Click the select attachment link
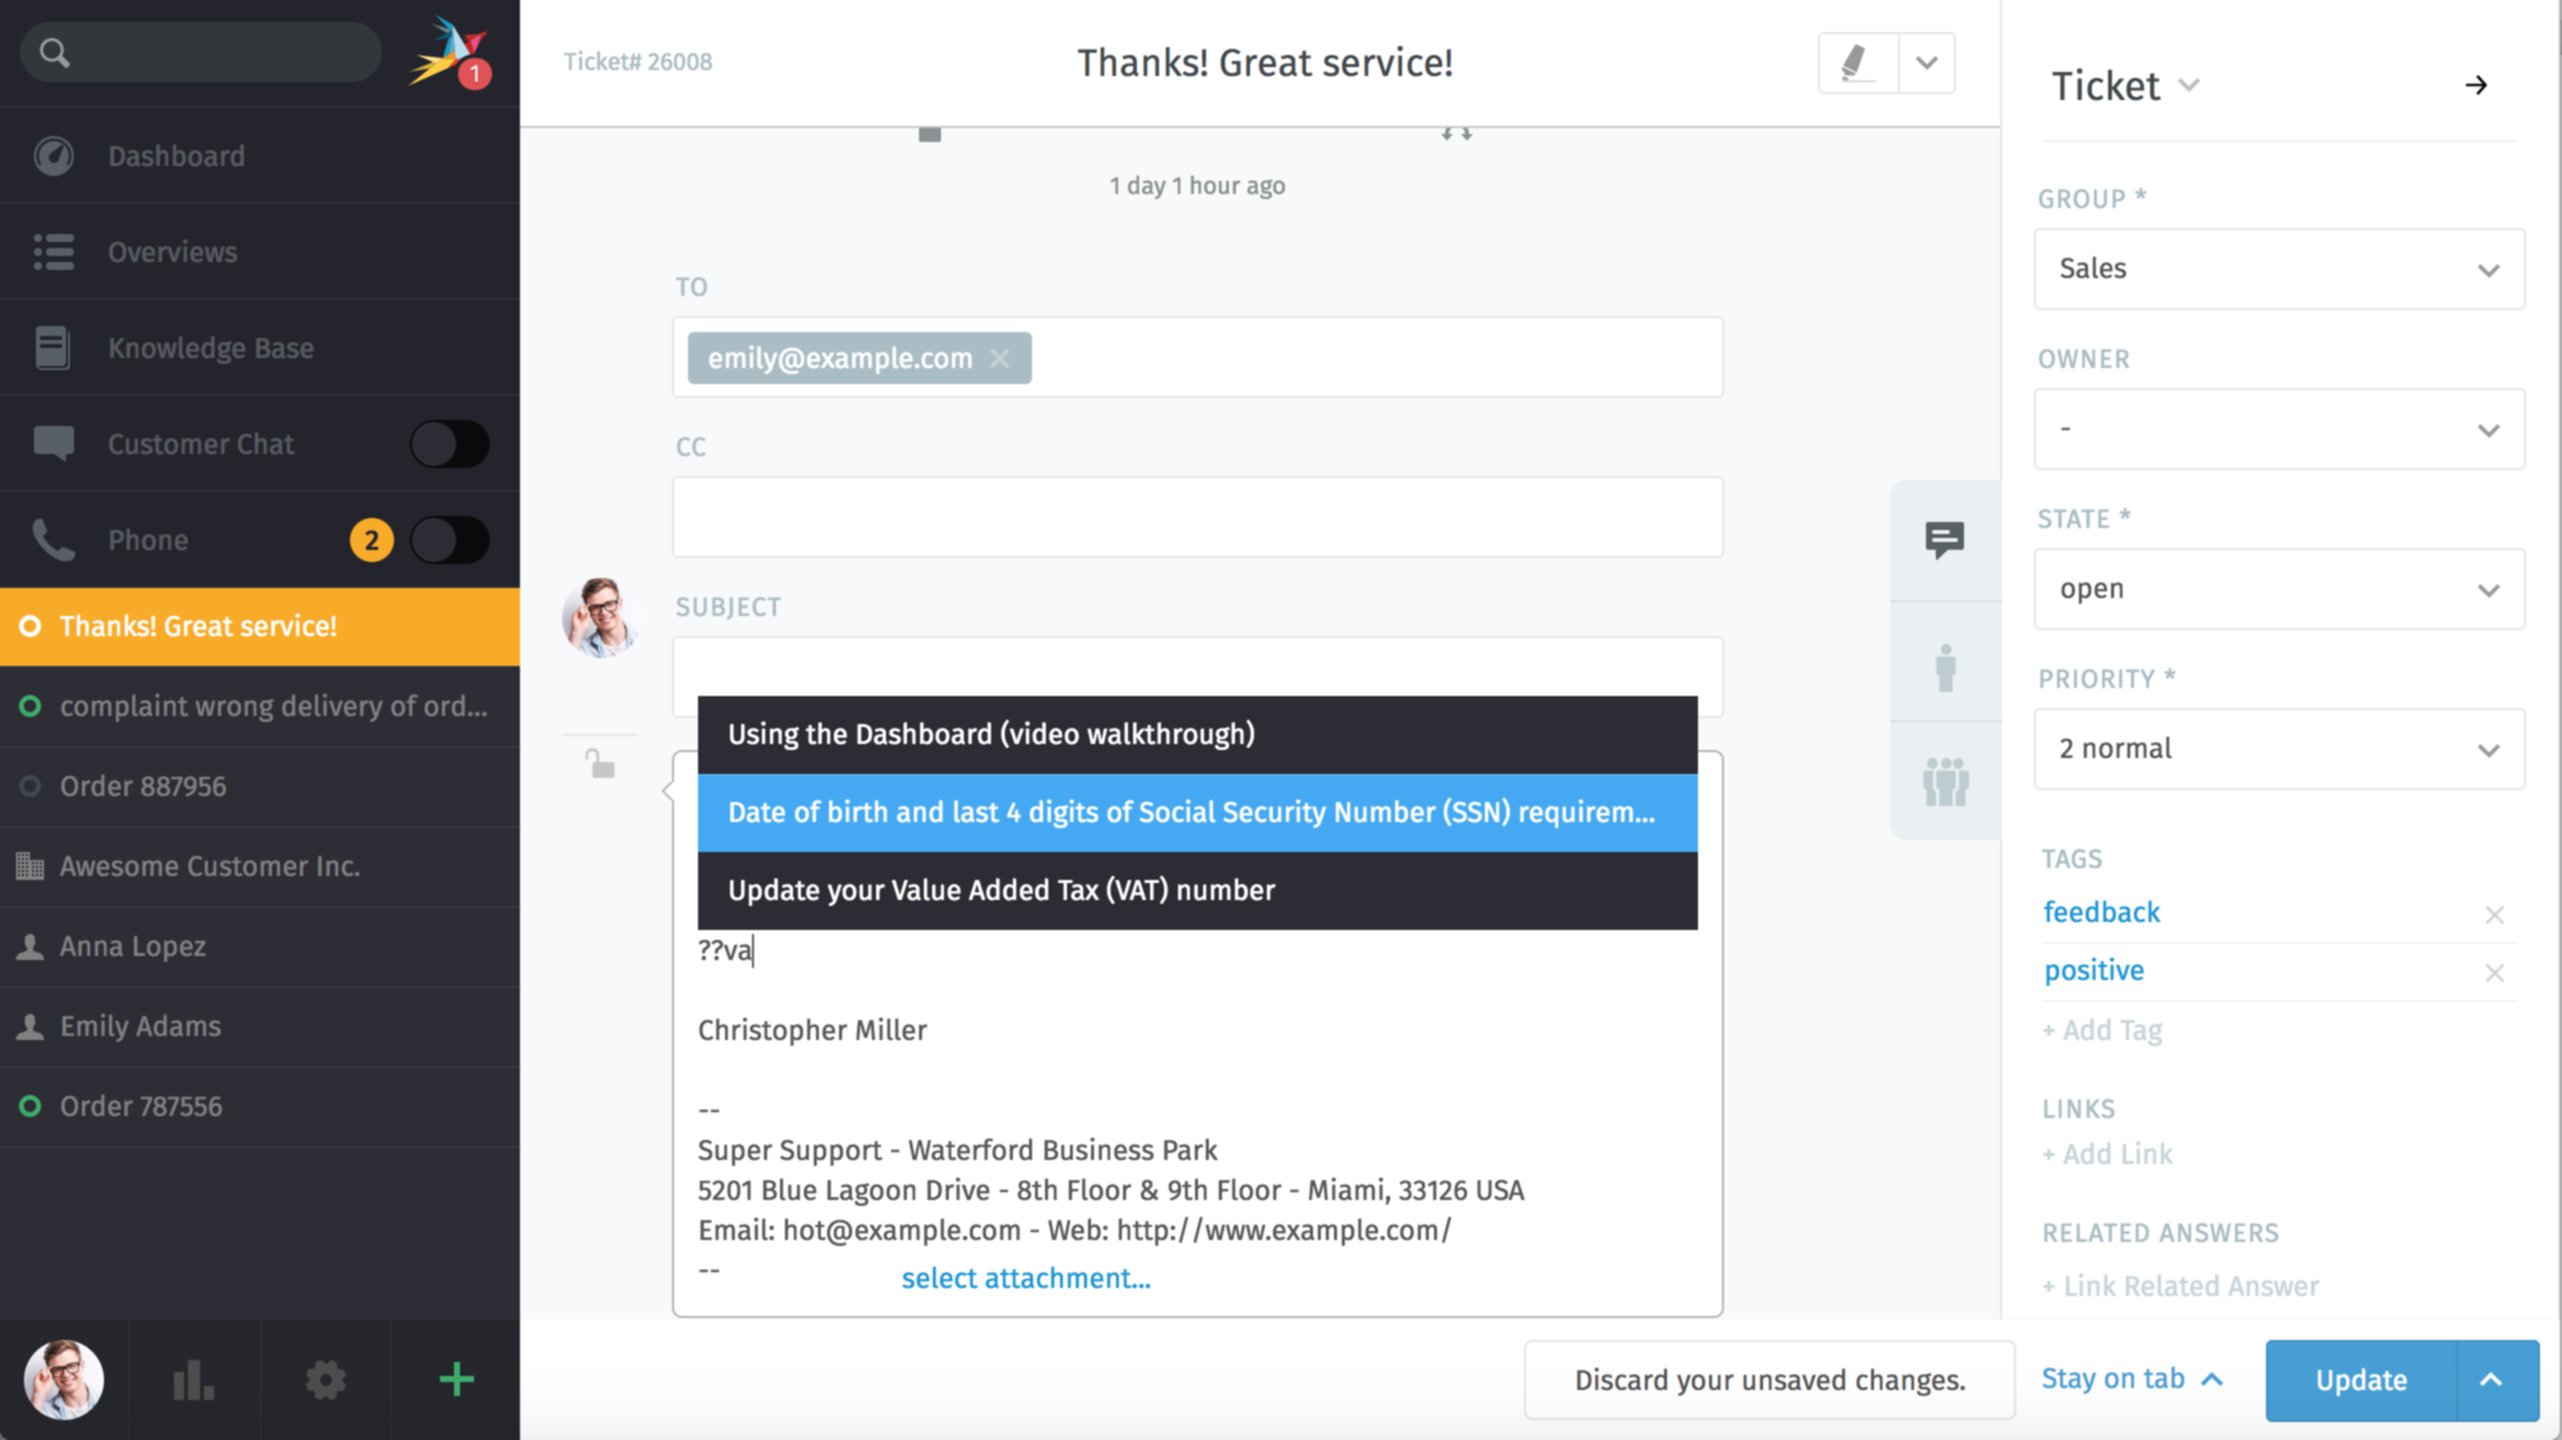Screen dimensions: 2562x1440 [1025, 1278]
